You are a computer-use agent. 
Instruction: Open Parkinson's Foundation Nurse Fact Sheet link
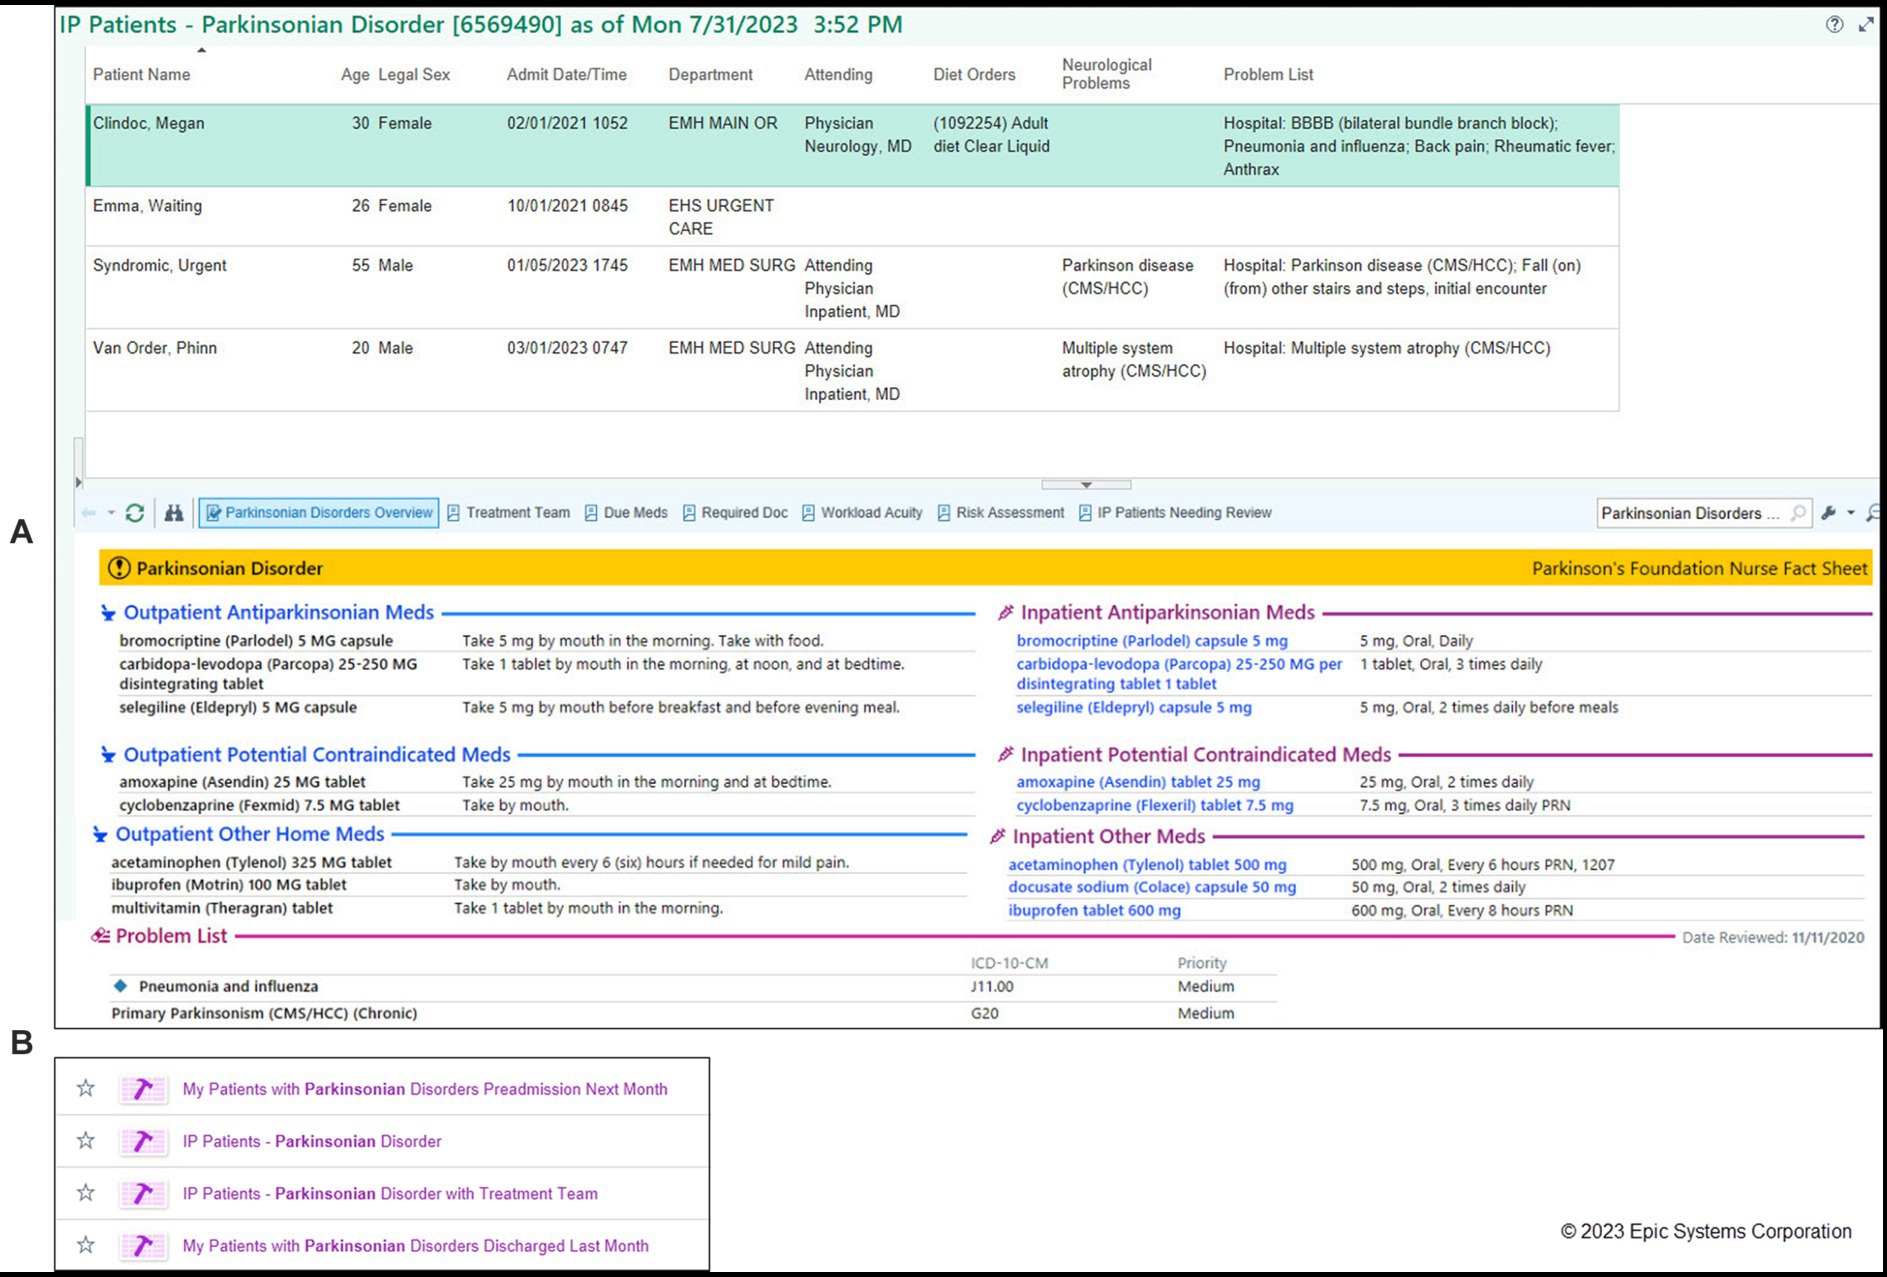pyautogui.click(x=1699, y=569)
